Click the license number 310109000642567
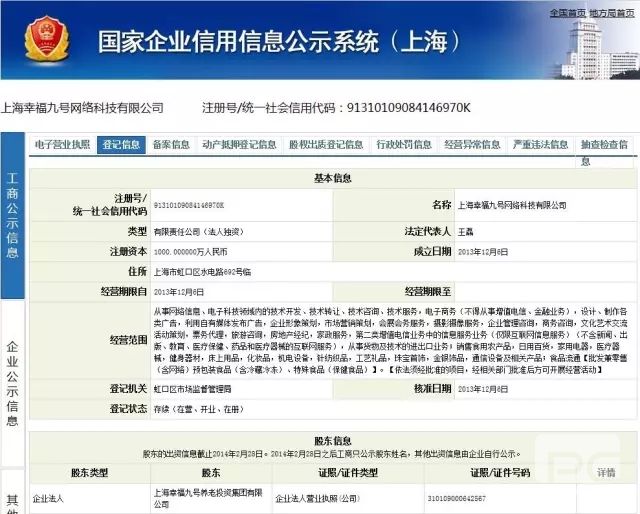The image size is (640, 514). click(457, 498)
